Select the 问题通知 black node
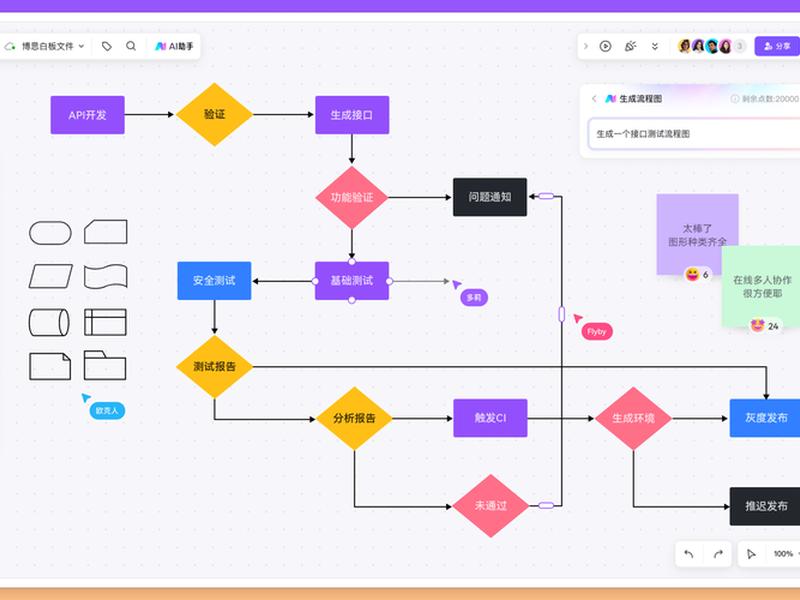Image resolution: width=800 pixels, height=600 pixels. coord(490,197)
